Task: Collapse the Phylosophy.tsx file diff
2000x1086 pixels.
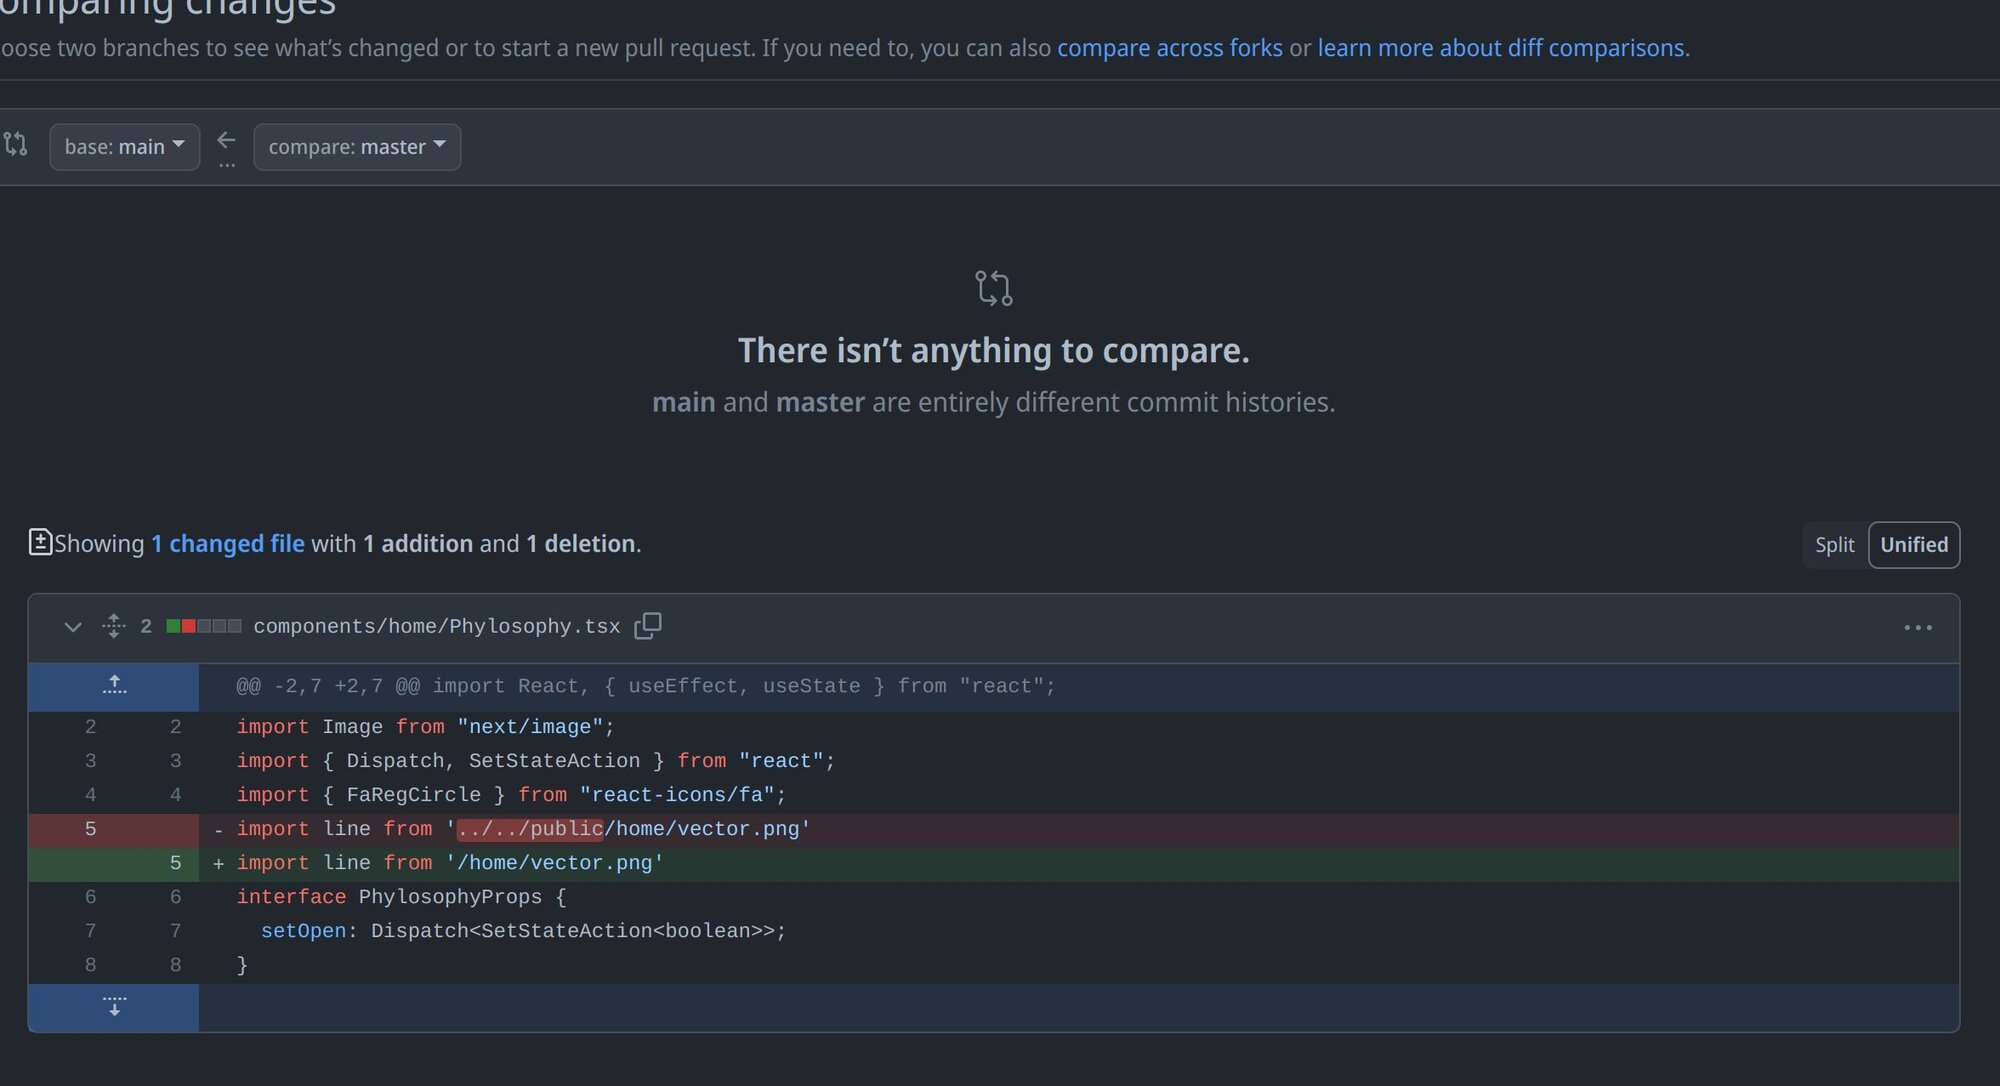Action: point(73,627)
